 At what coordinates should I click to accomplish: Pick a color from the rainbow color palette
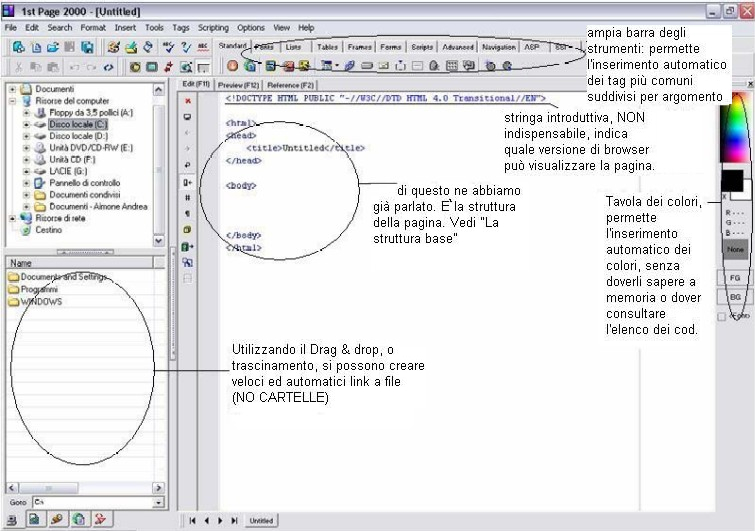point(735,128)
